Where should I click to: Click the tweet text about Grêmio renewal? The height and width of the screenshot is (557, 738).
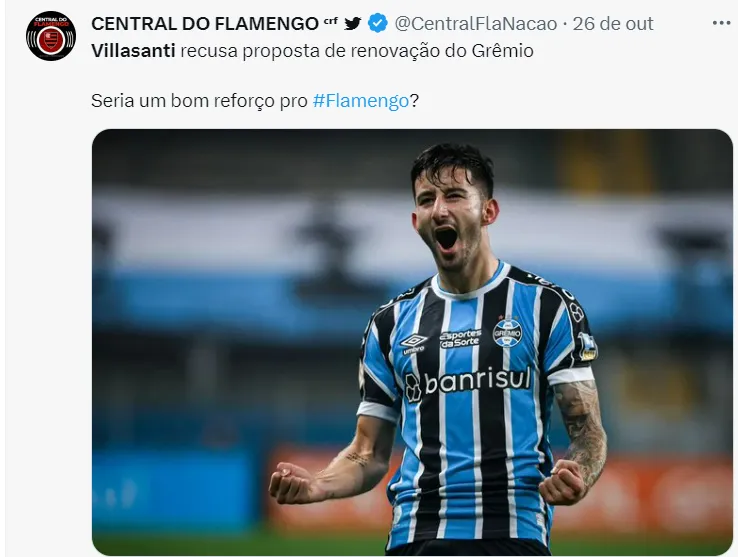[313, 50]
